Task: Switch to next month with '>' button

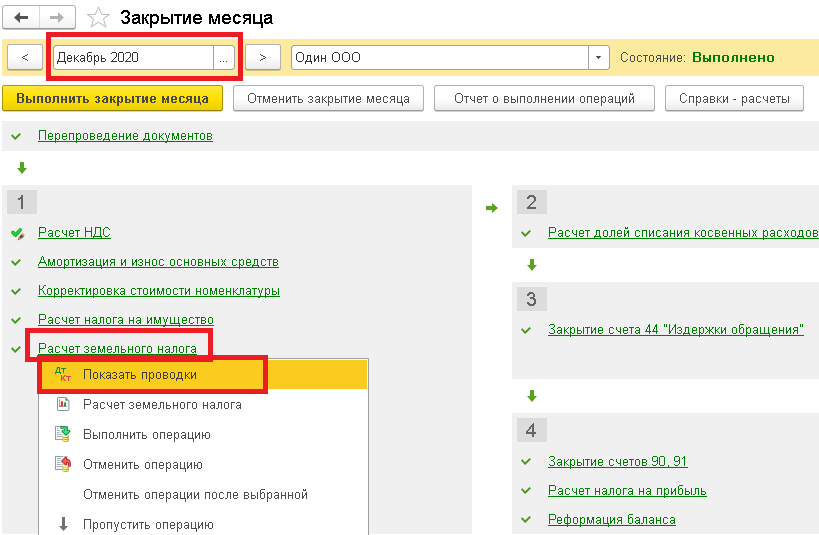Action: [x=263, y=57]
